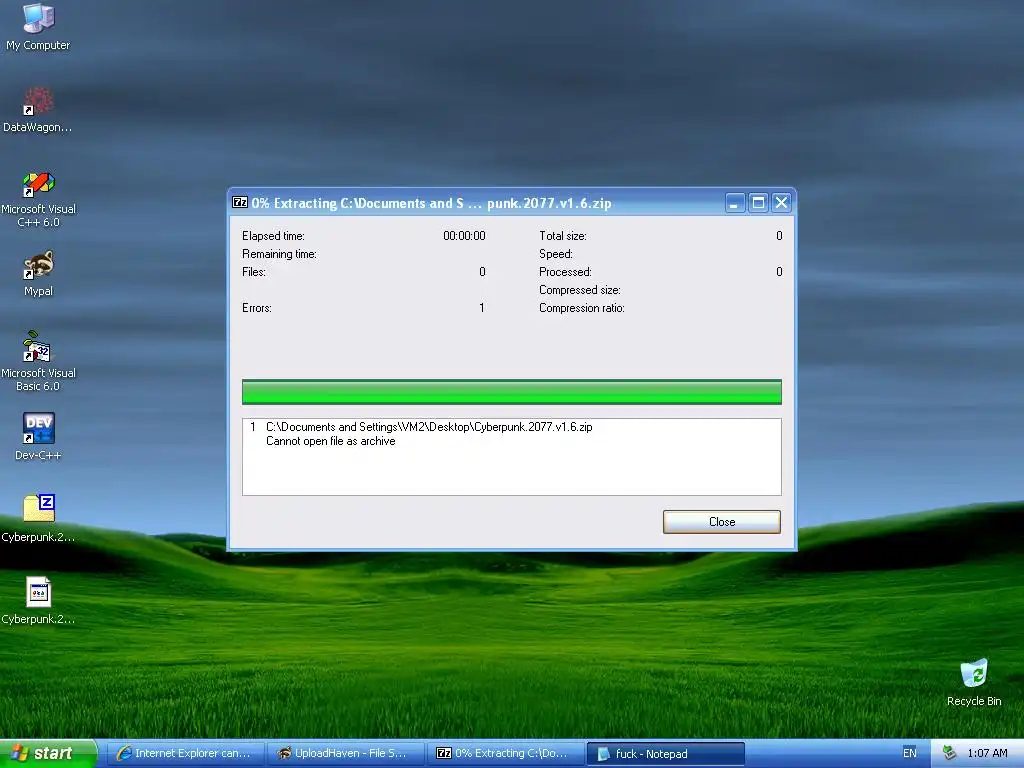The height and width of the screenshot is (768, 1024).
Task: Click the 00:00:00 elapsed time value
Action: pyautogui.click(x=464, y=236)
